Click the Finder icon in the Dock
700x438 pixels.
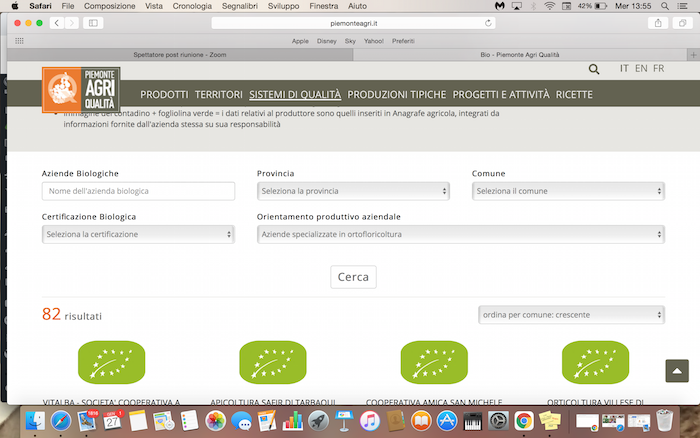click(34, 422)
